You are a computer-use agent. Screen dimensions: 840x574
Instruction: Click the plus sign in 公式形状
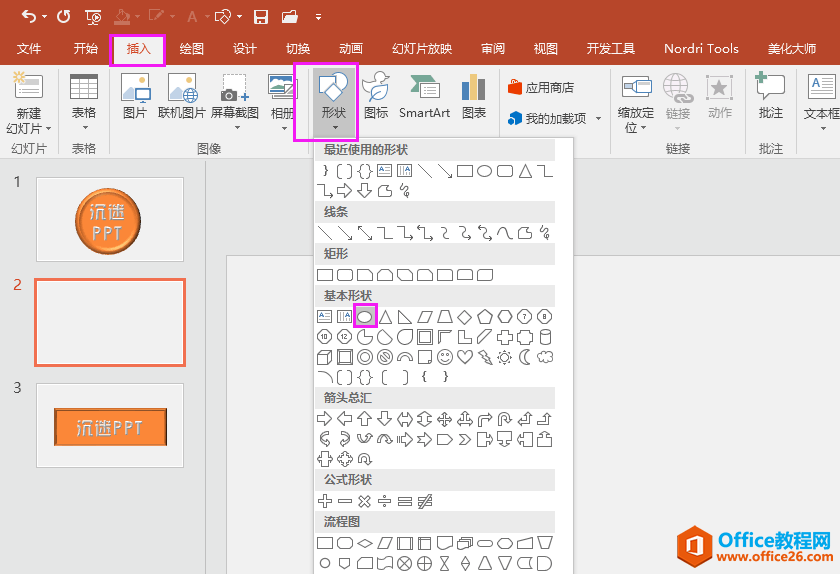(x=324, y=500)
